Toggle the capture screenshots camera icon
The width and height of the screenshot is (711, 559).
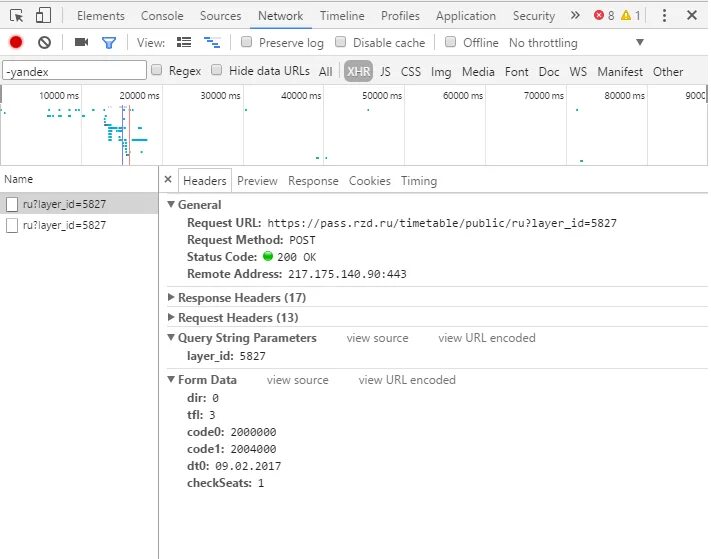click(x=82, y=42)
